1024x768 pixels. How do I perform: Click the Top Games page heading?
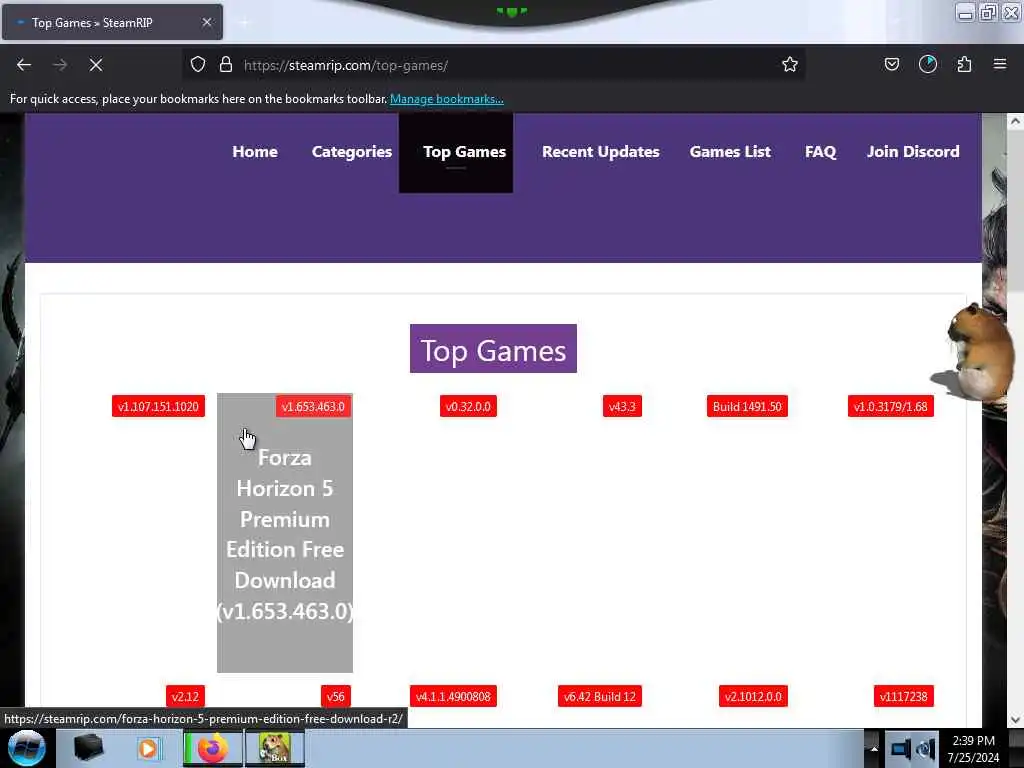point(493,349)
